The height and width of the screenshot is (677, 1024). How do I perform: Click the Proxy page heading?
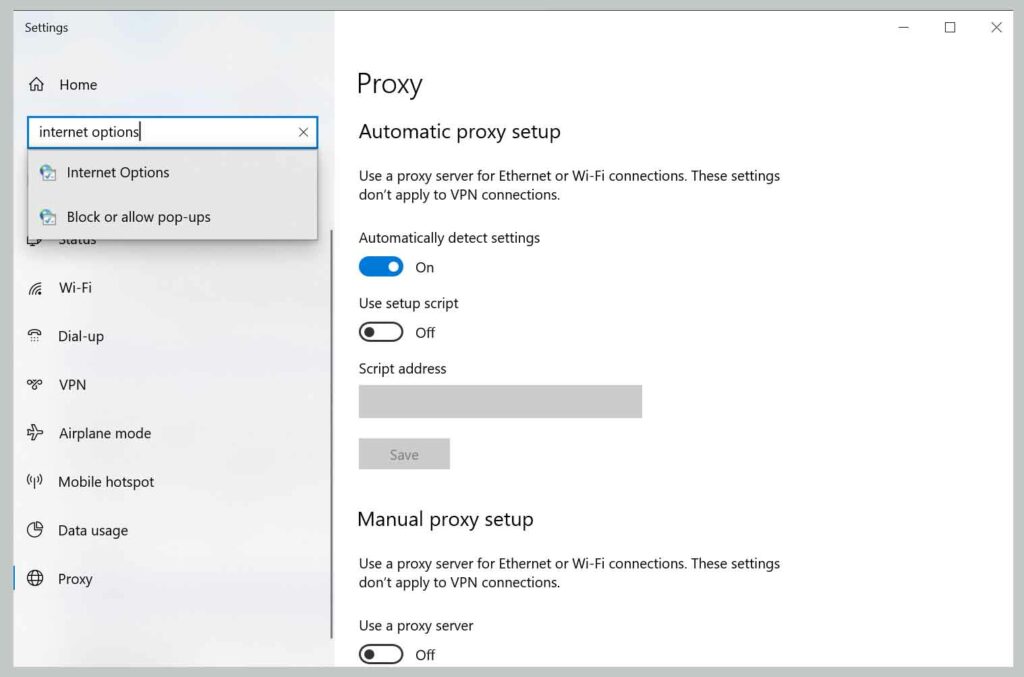tap(390, 84)
